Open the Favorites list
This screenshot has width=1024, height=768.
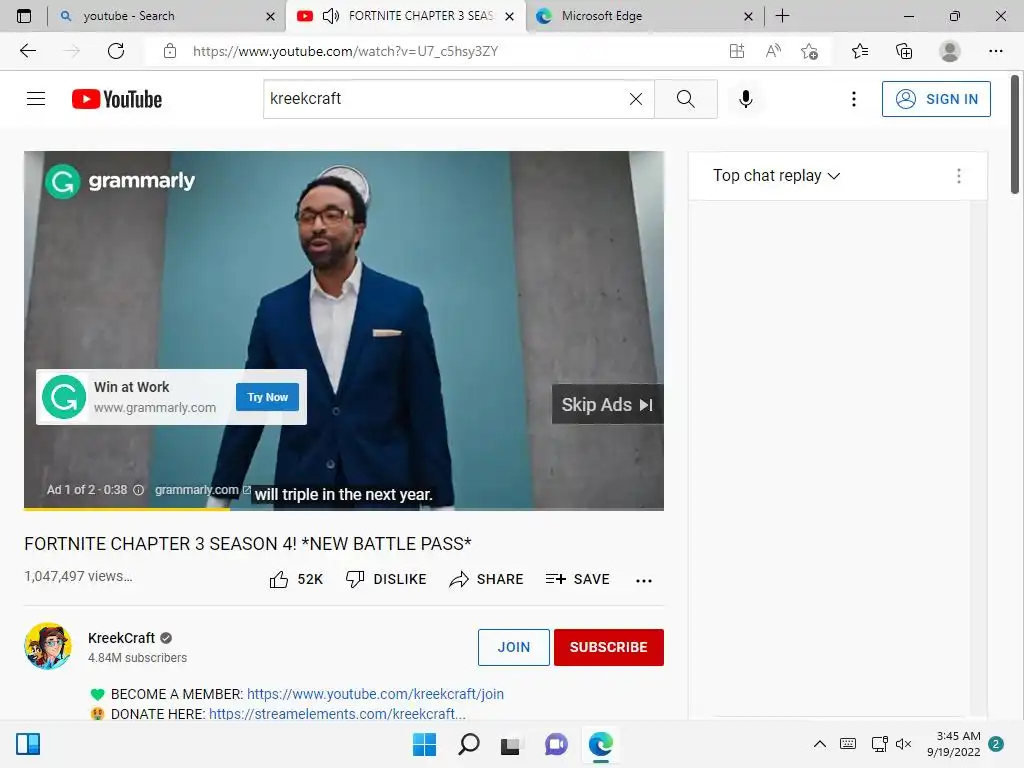click(861, 51)
